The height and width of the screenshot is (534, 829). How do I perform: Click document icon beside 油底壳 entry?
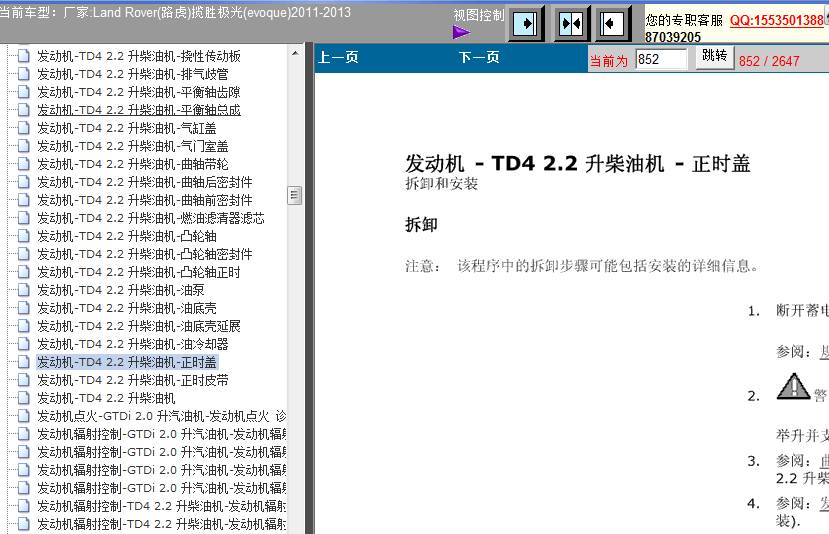pos(23,308)
